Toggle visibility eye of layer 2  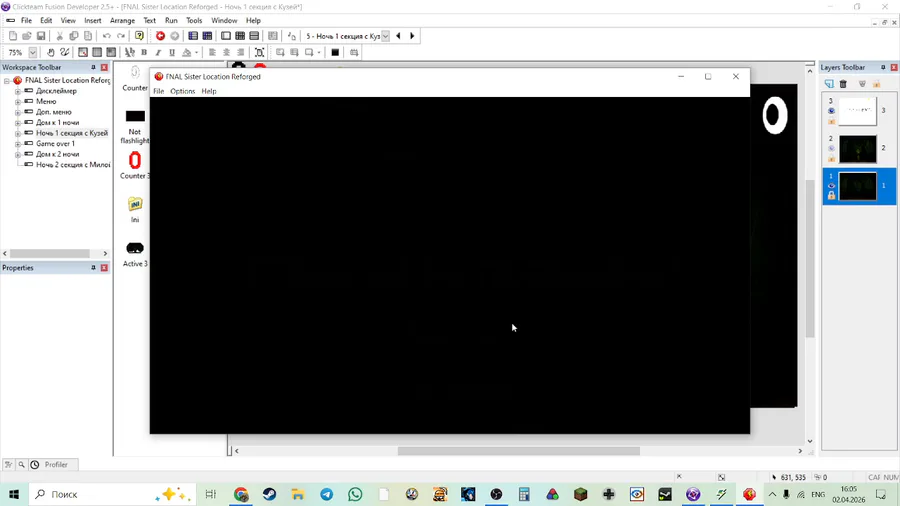(831, 149)
